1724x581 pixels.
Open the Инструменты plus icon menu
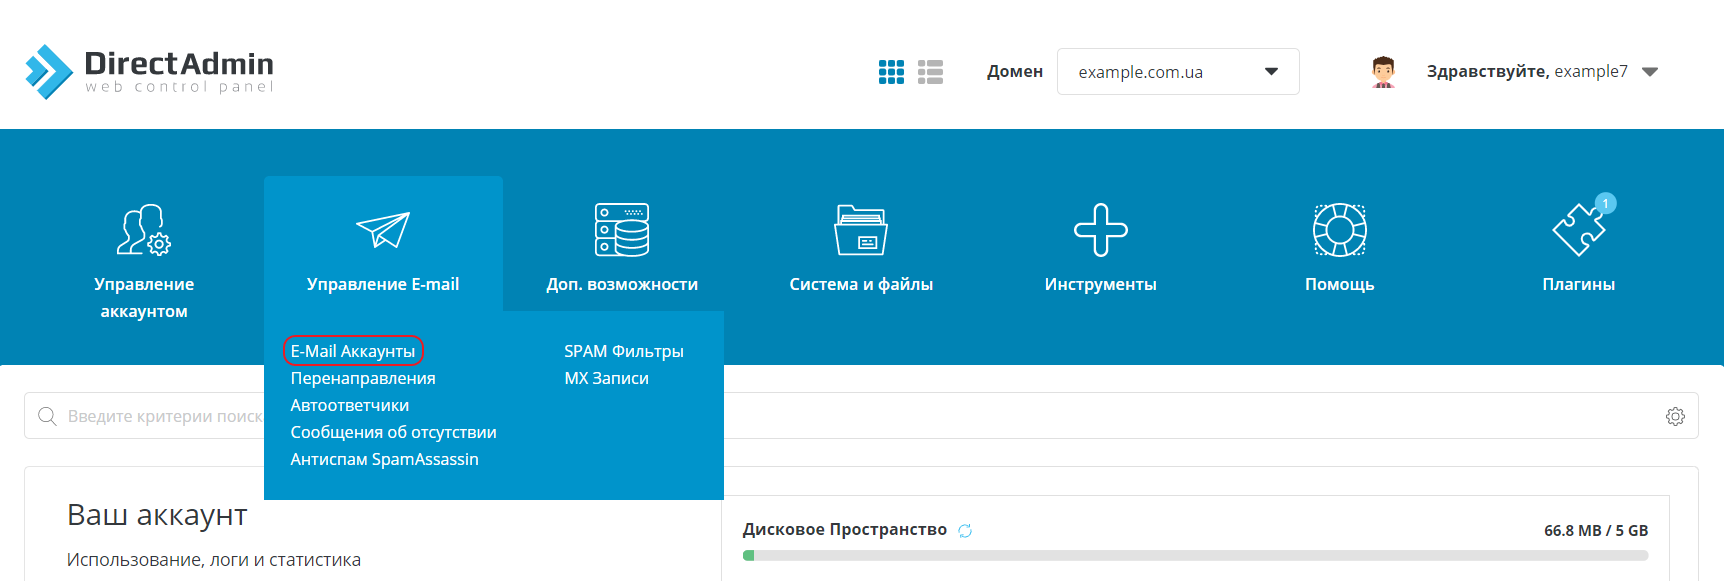1100,230
